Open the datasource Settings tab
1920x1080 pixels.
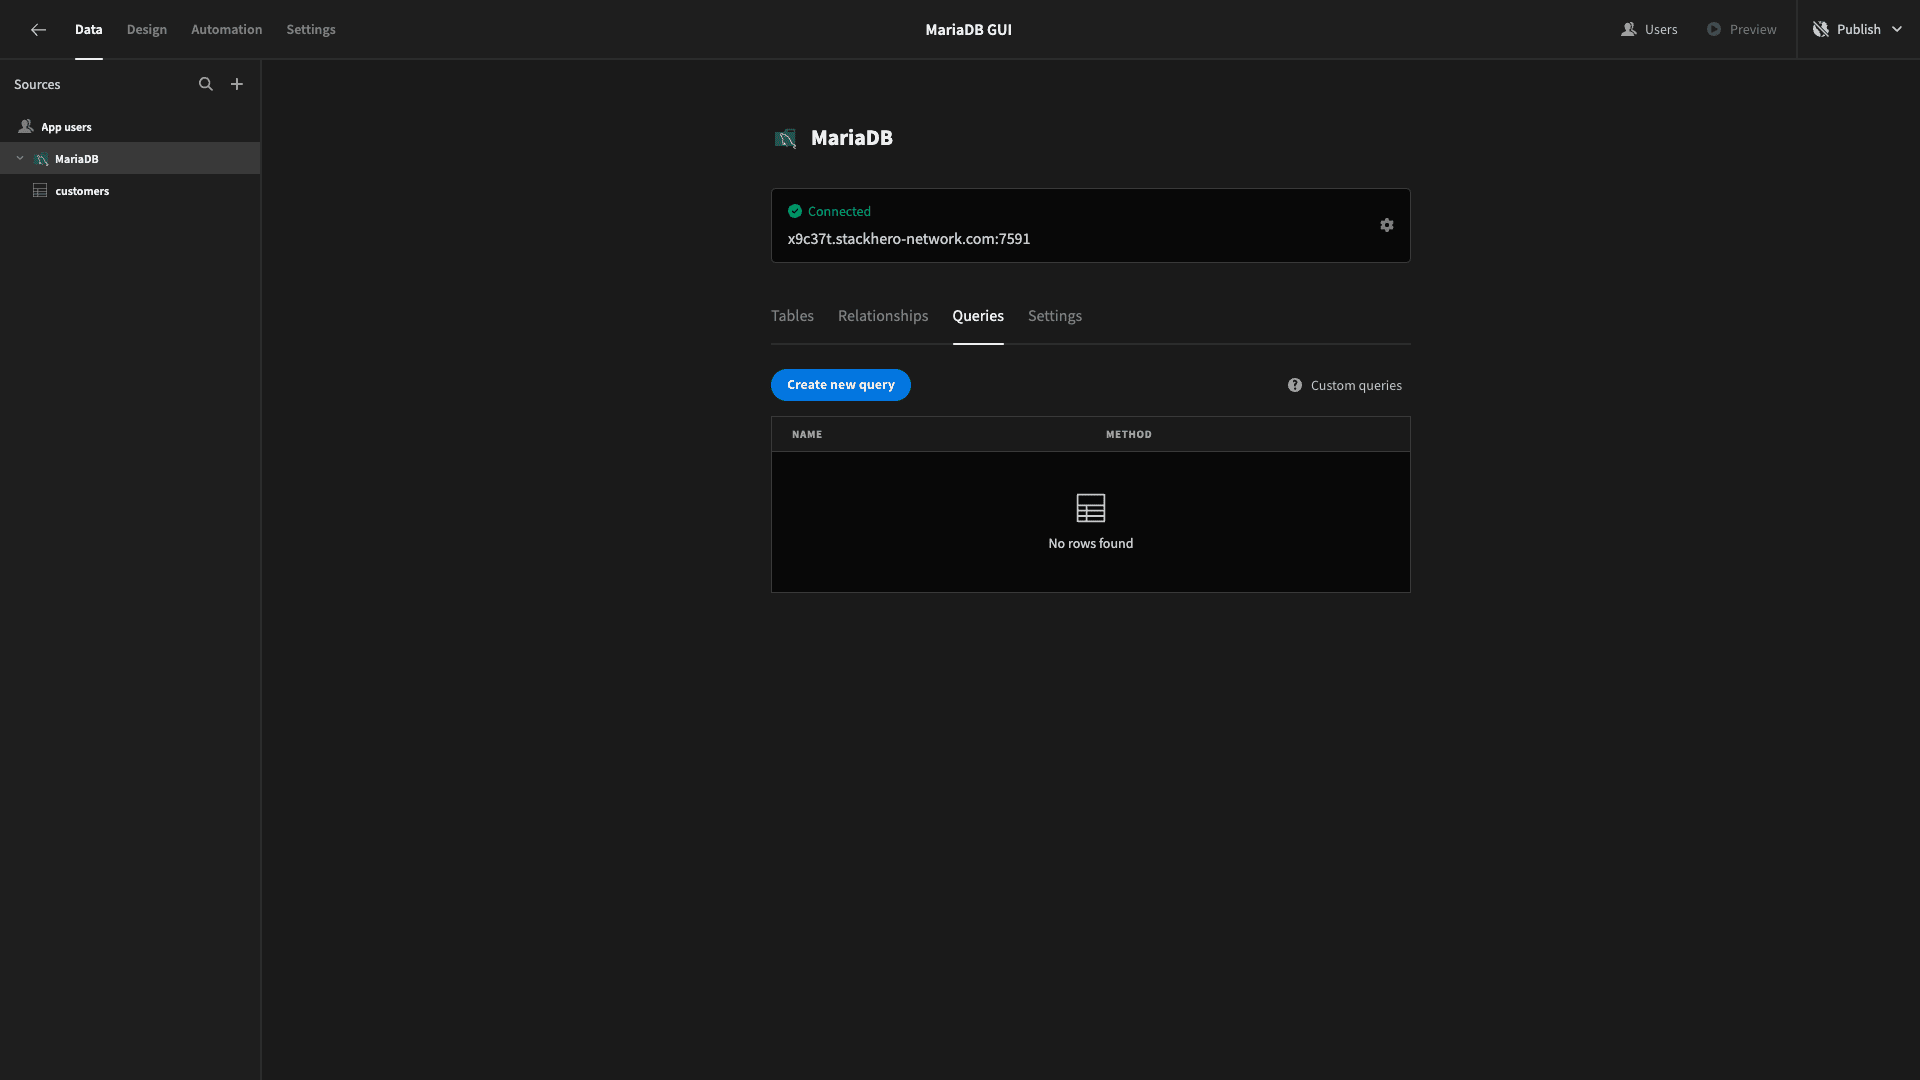1055,316
